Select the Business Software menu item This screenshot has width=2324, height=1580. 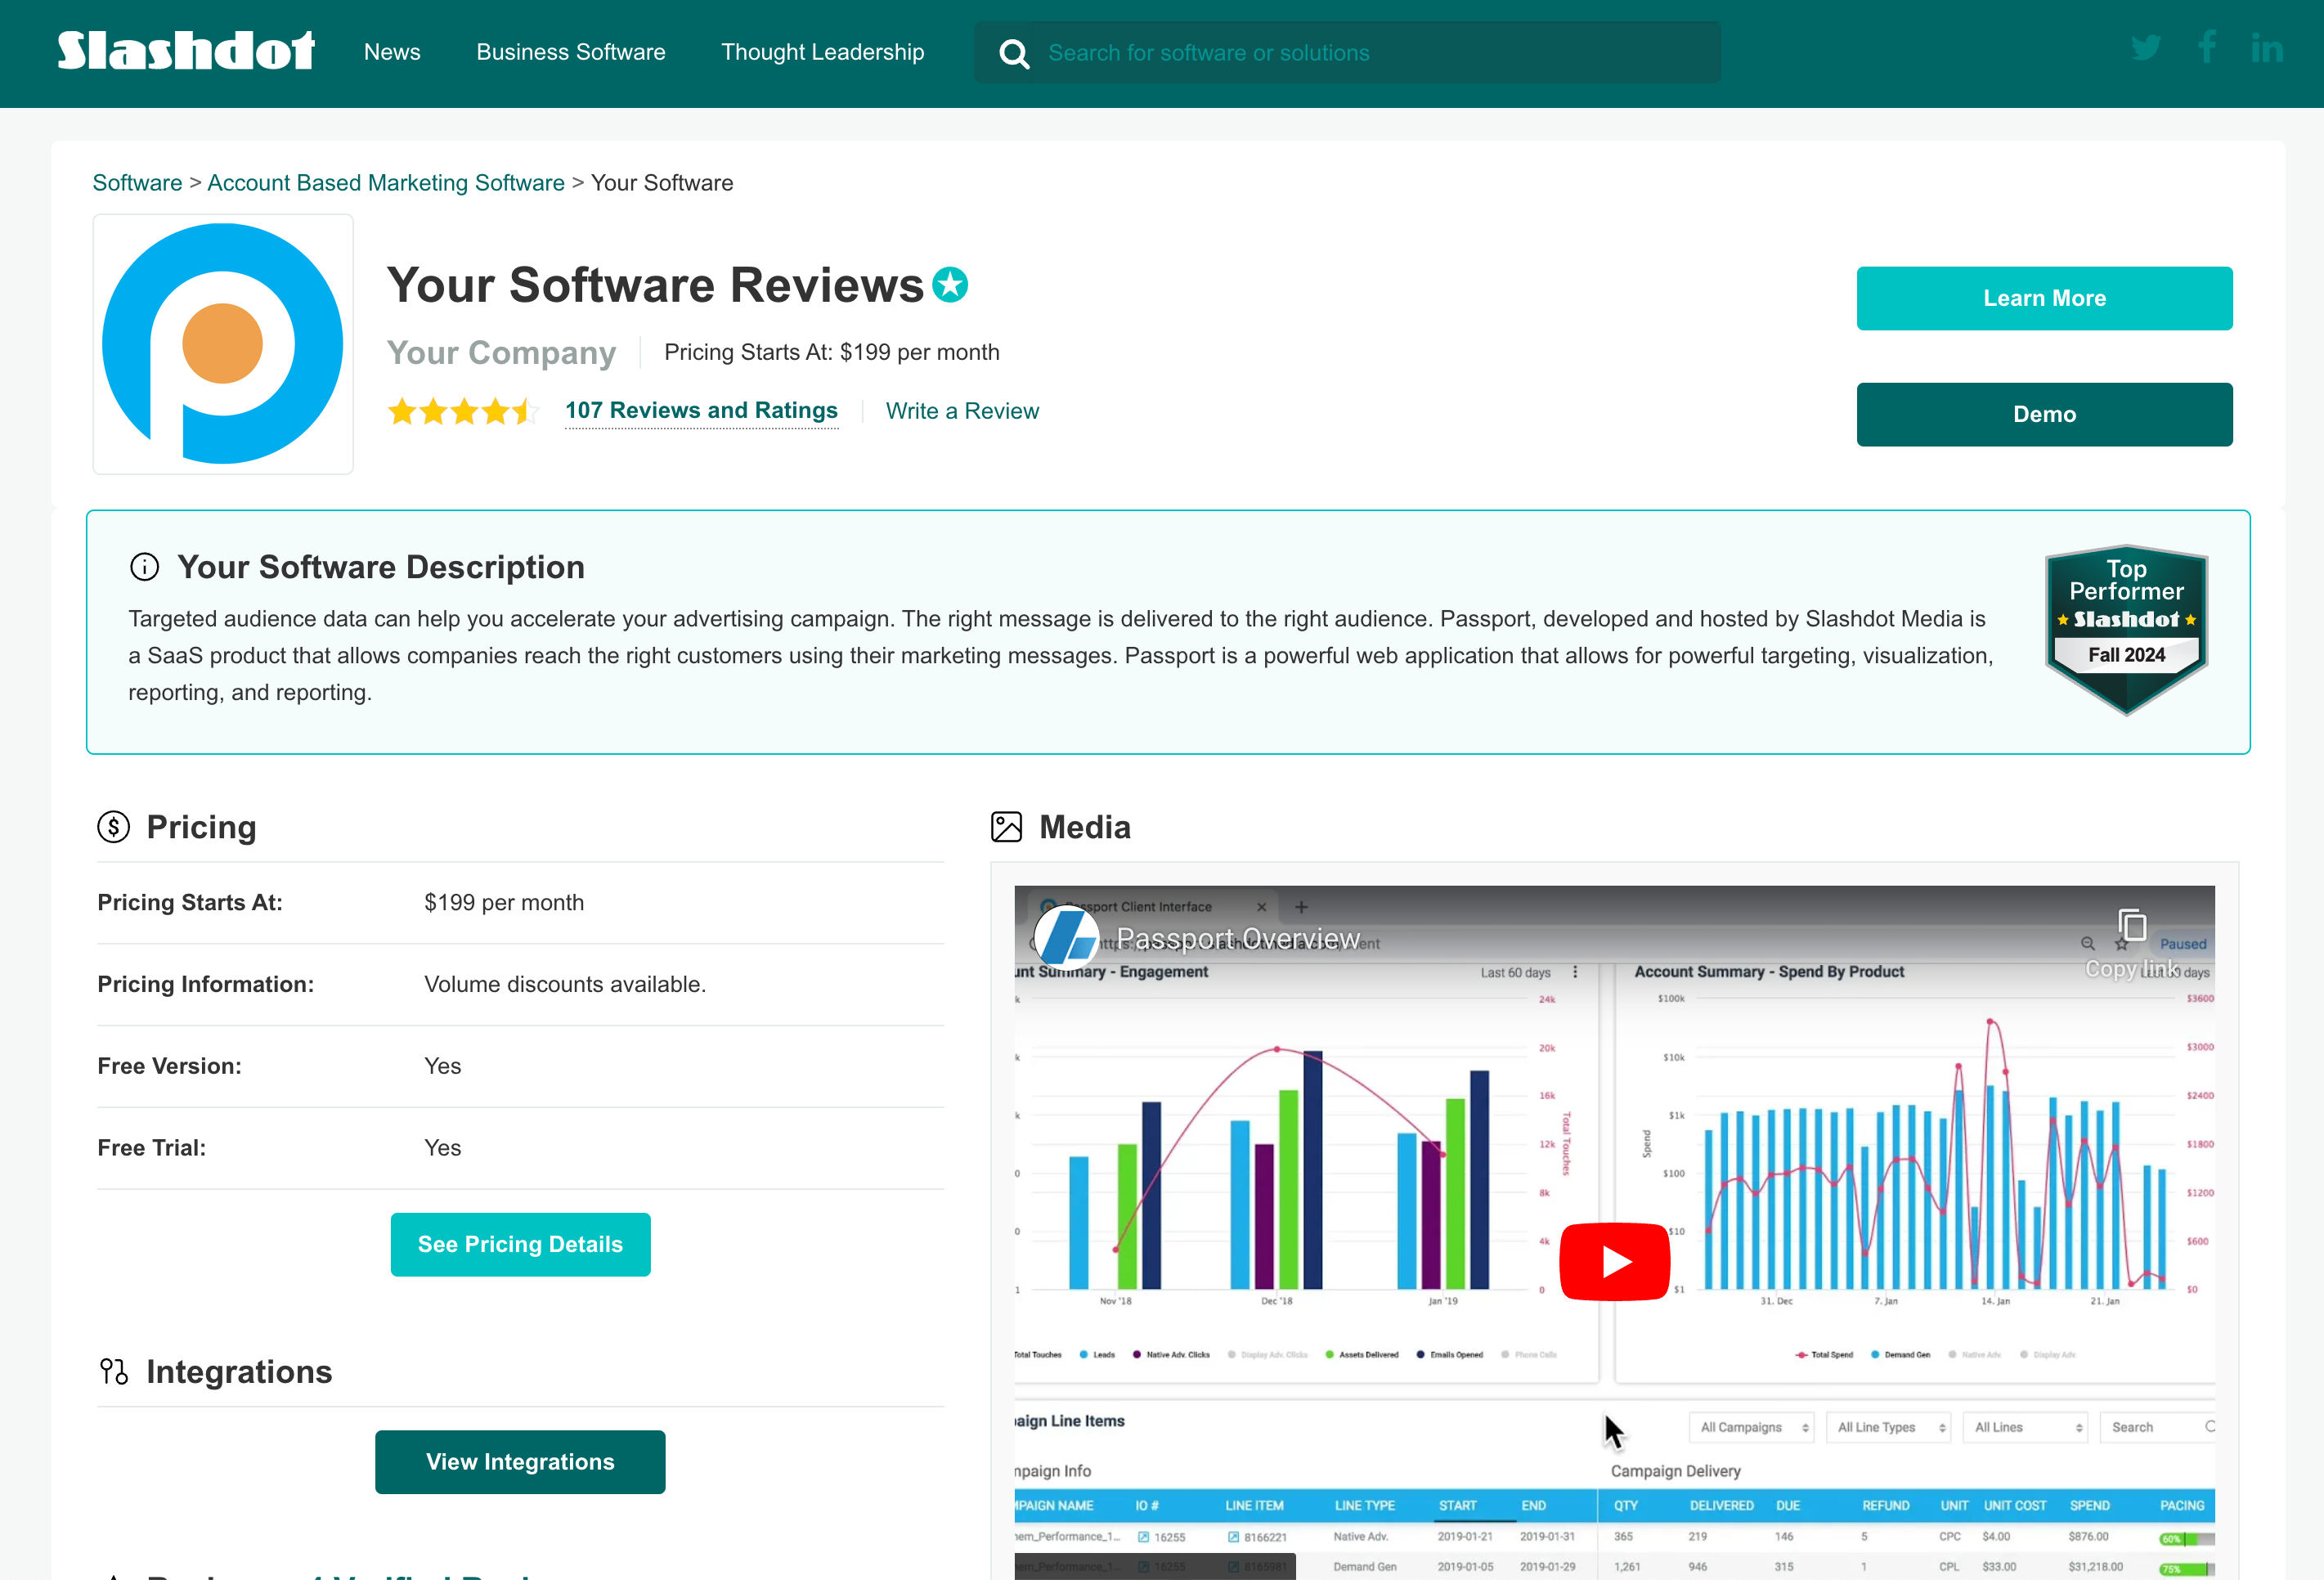[570, 52]
